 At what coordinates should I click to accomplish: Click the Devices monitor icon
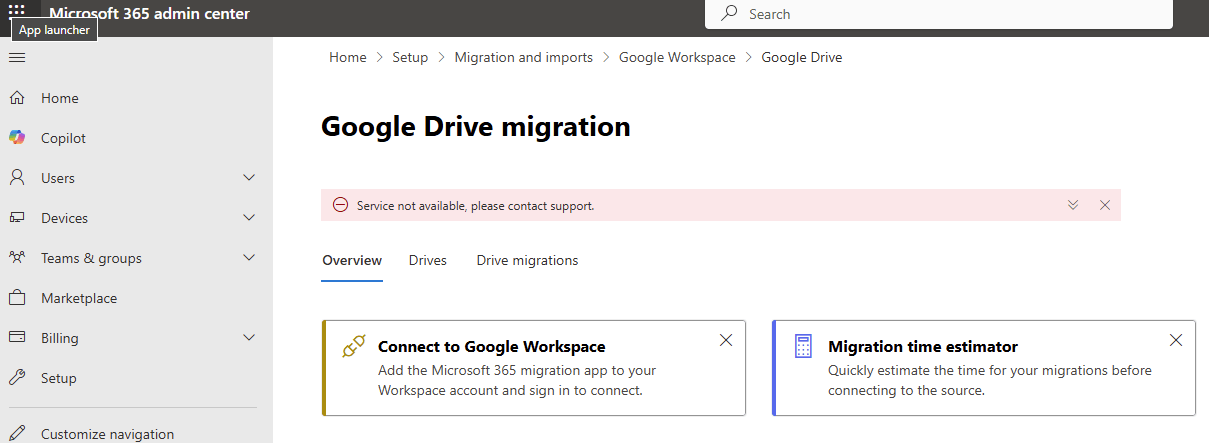pyautogui.click(x=17, y=218)
